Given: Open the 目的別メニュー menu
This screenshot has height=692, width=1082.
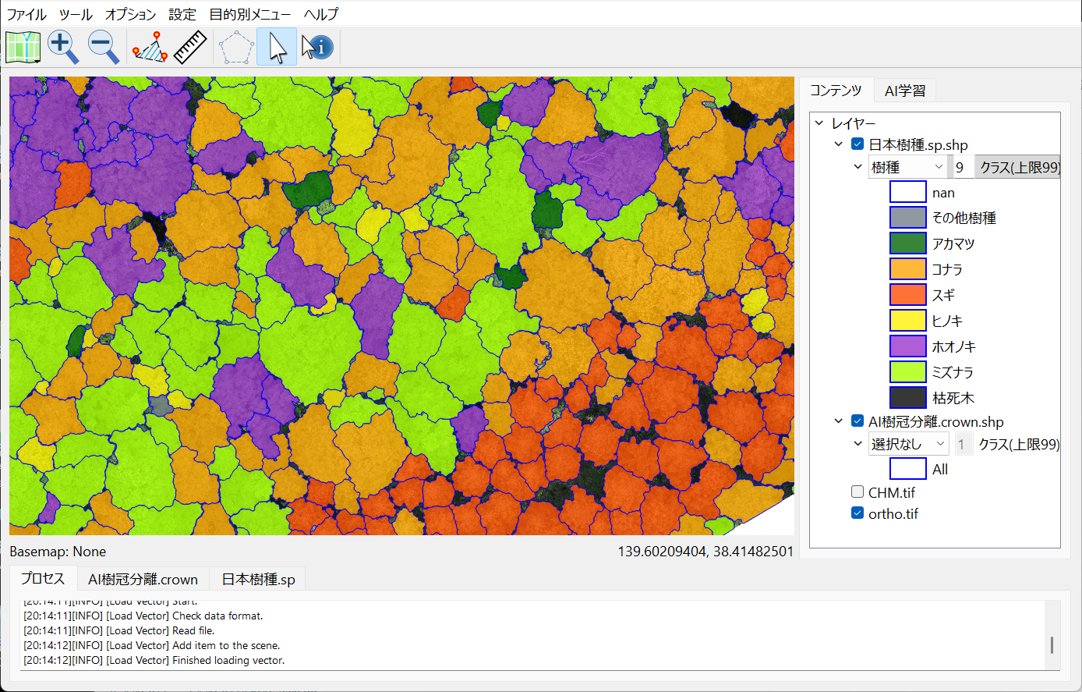Looking at the screenshot, I should [250, 14].
